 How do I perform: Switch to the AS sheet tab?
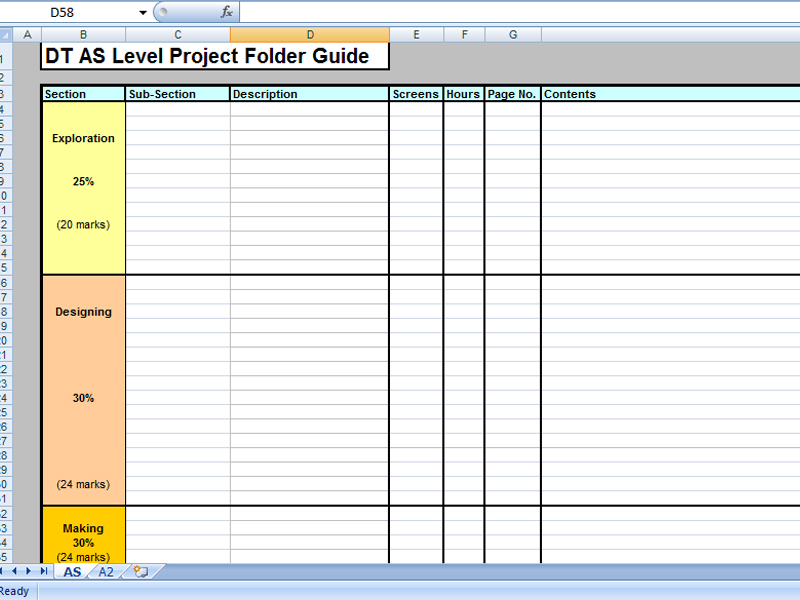(72, 572)
